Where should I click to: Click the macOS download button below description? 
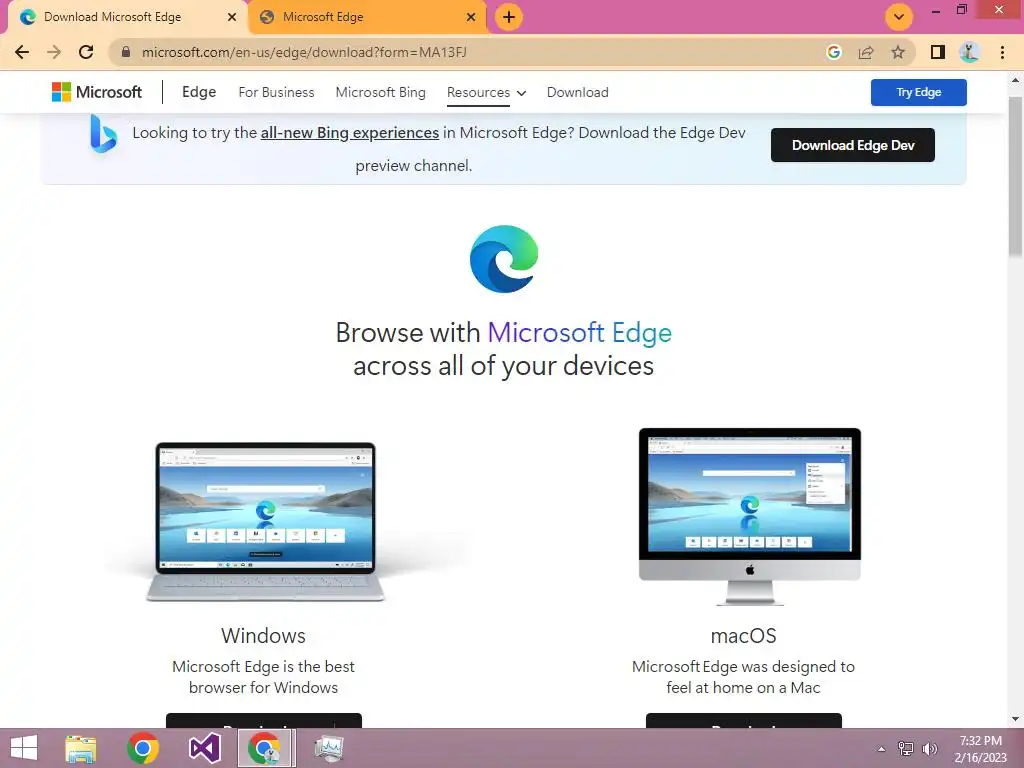(x=743, y=720)
